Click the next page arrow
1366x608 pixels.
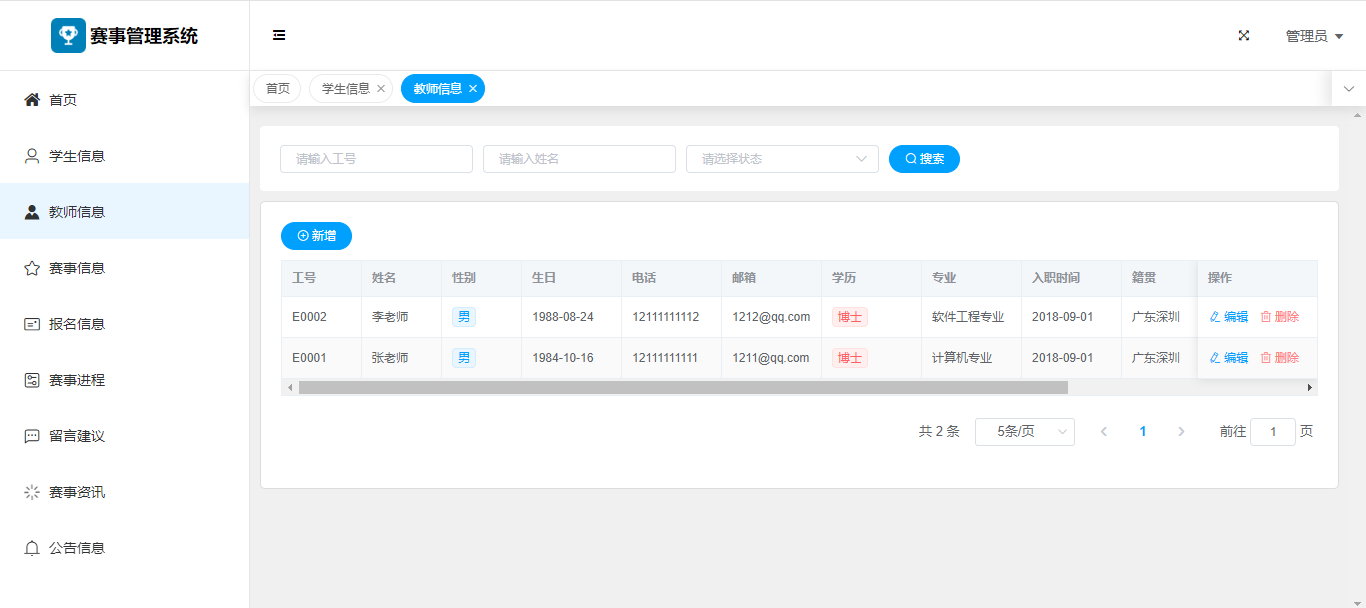(x=1181, y=432)
